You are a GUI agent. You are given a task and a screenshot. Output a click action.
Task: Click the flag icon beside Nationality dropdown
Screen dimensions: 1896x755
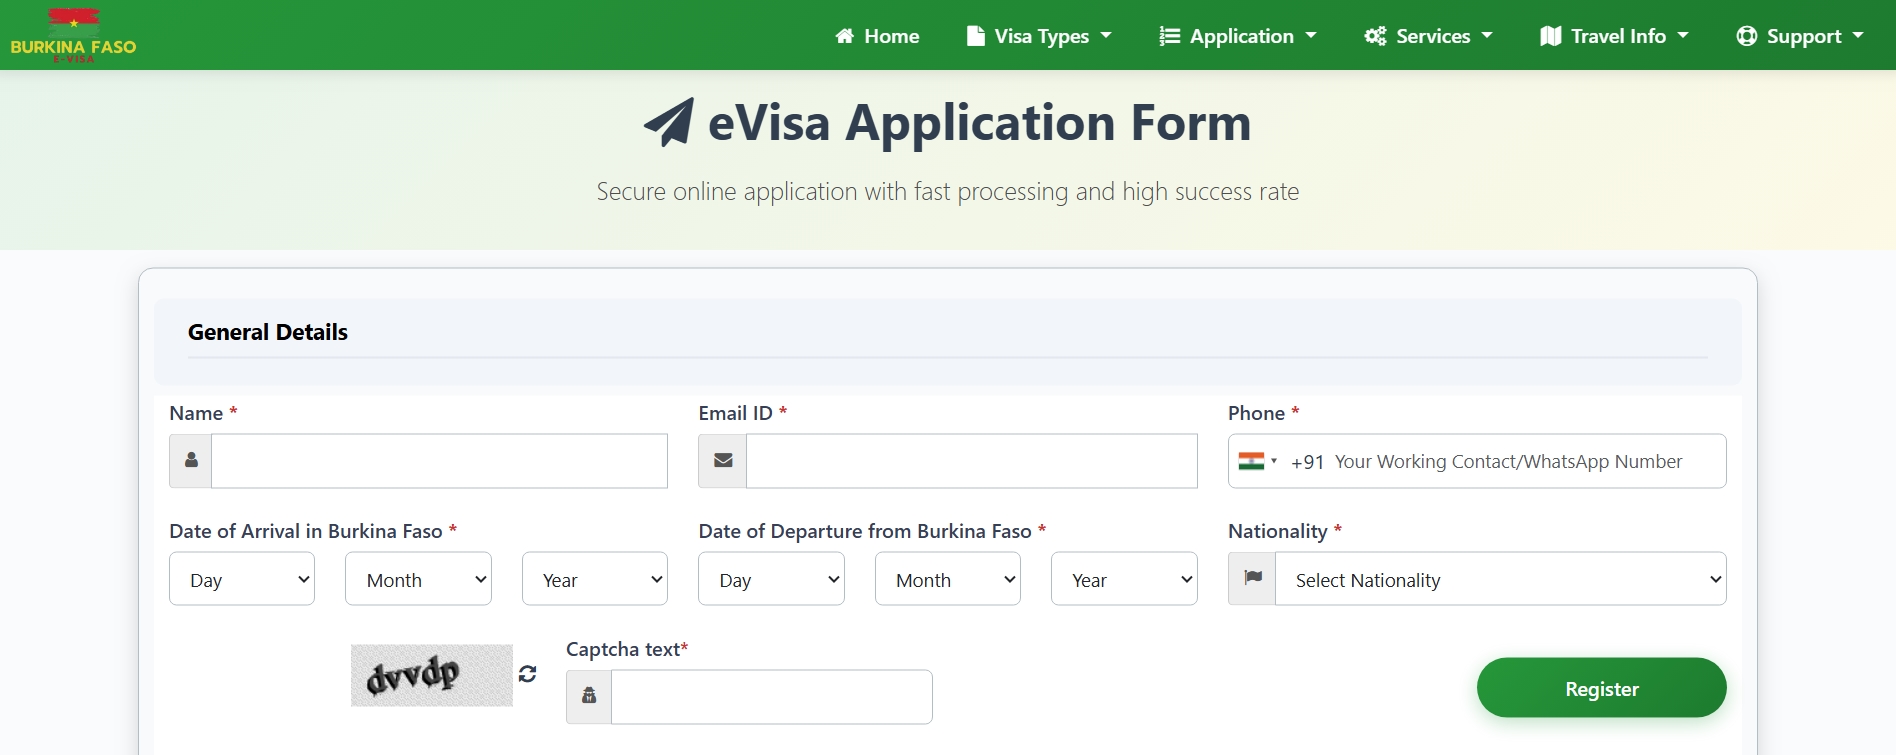(x=1252, y=579)
